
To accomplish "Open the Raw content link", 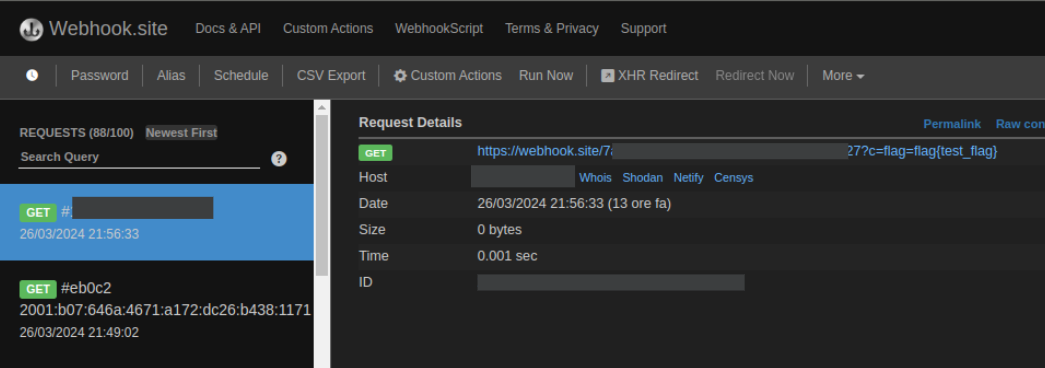I will pos(1020,124).
